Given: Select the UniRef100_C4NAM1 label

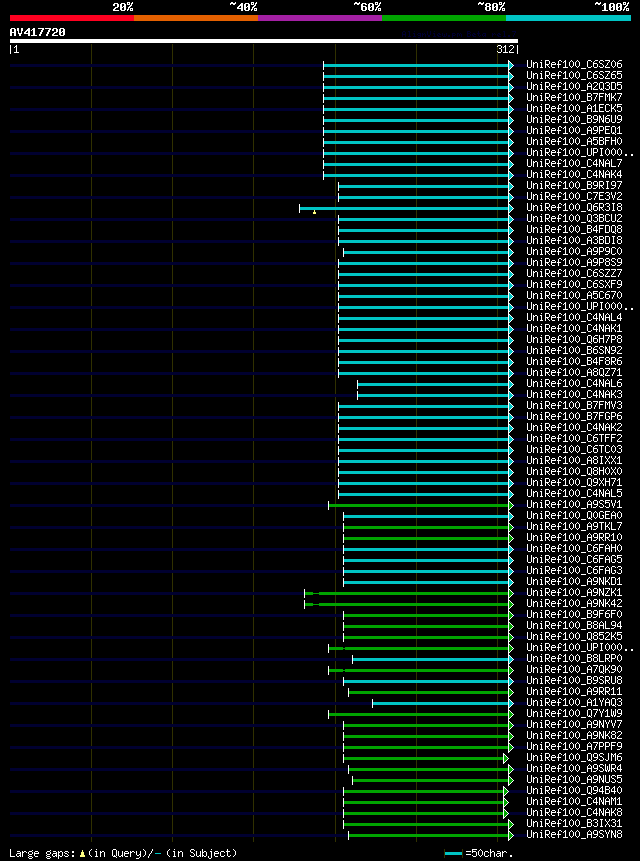Looking at the screenshot, I should click(x=574, y=801).
